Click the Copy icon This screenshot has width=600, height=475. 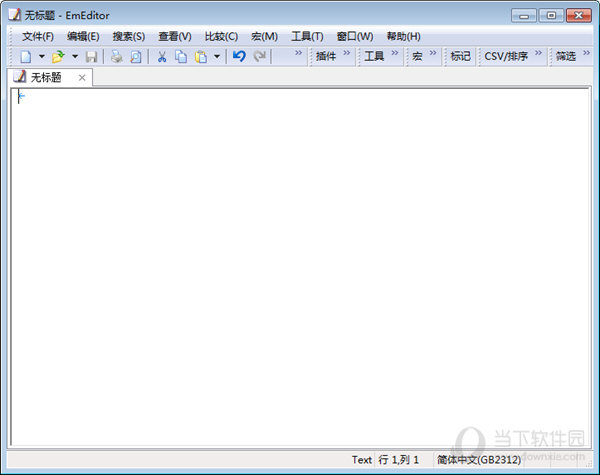click(181, 57)
